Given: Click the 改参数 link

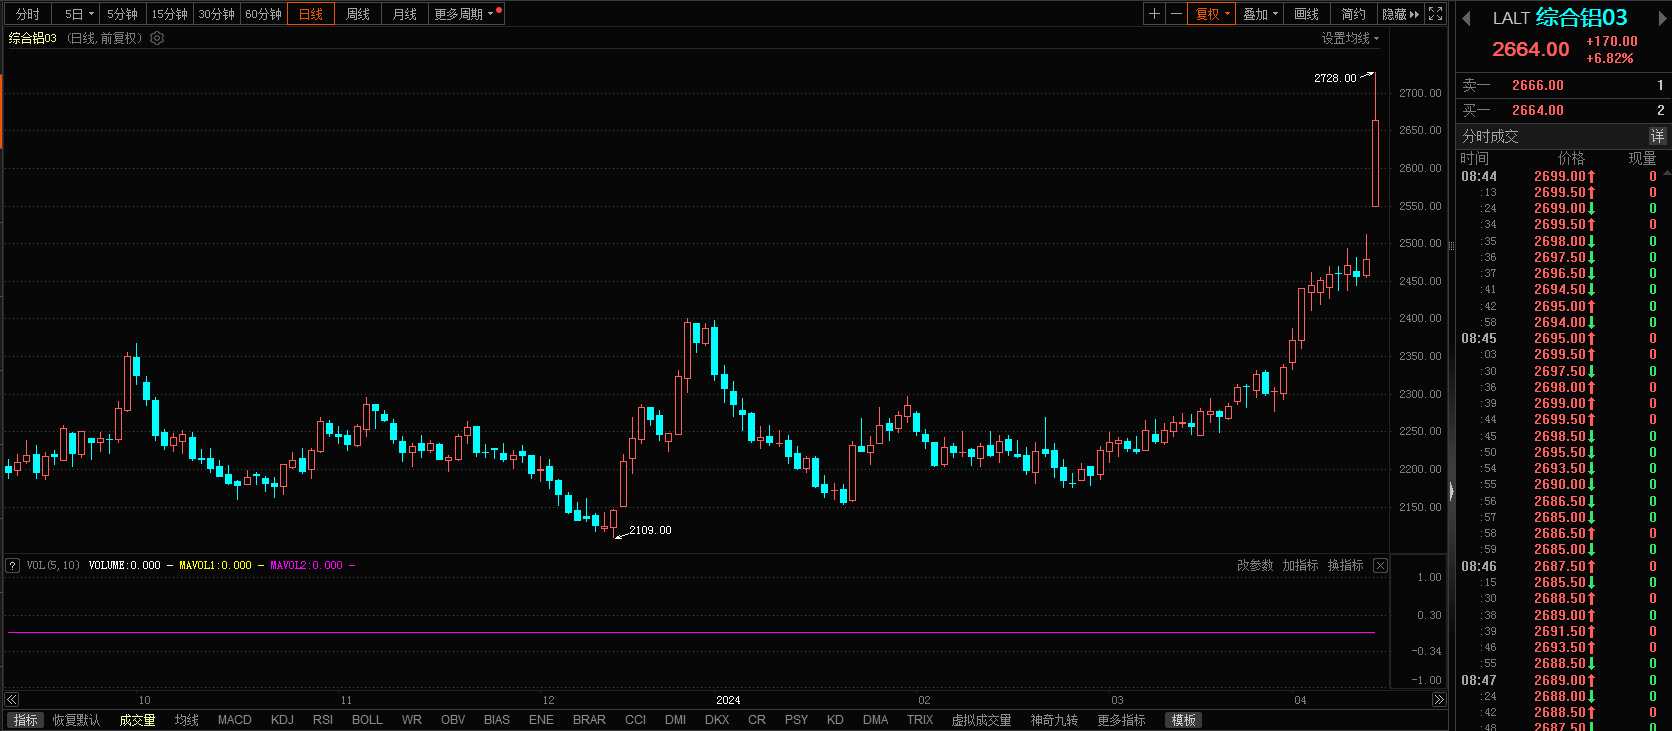Looking at the screenshot, I should (x=1255, y=566).
